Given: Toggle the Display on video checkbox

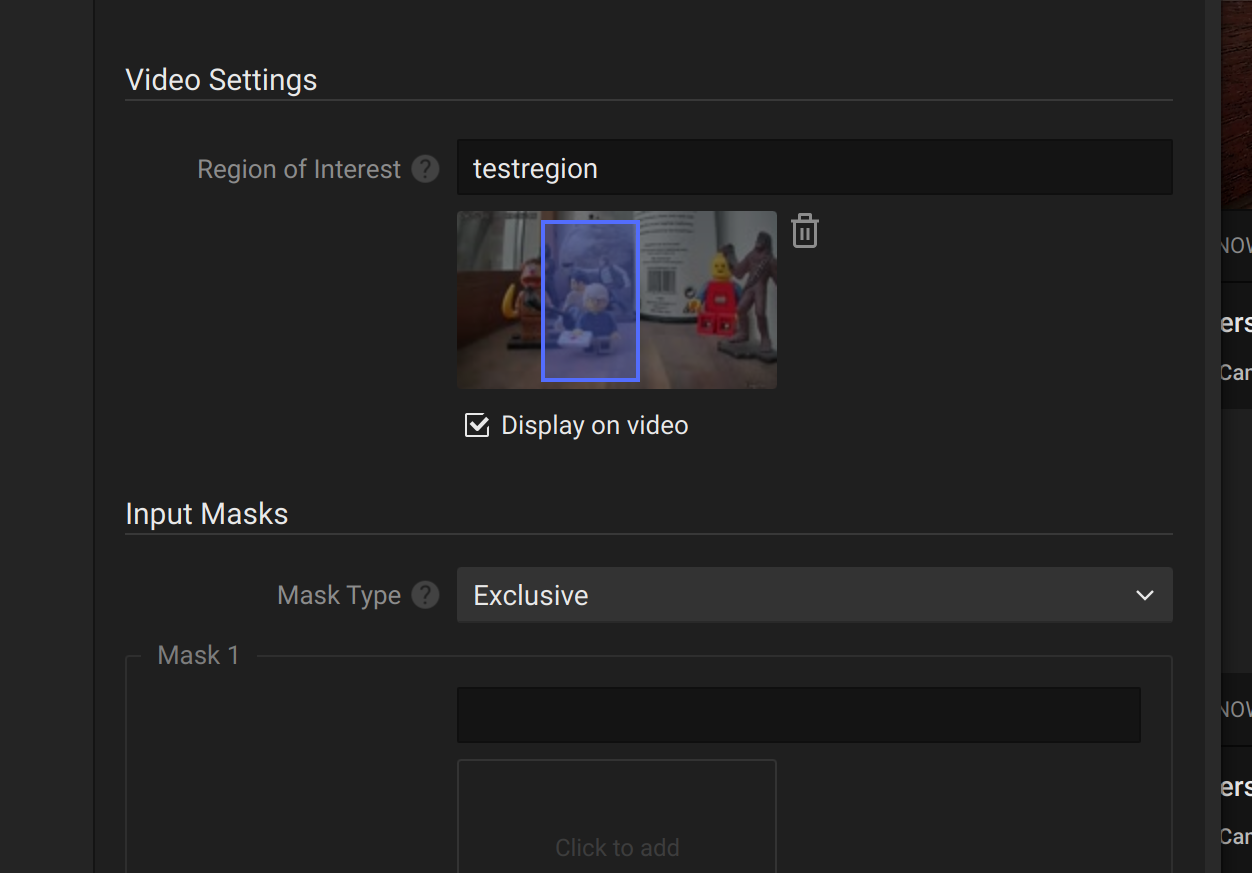Looking at the screenshot, I should [x=477, y=425].
